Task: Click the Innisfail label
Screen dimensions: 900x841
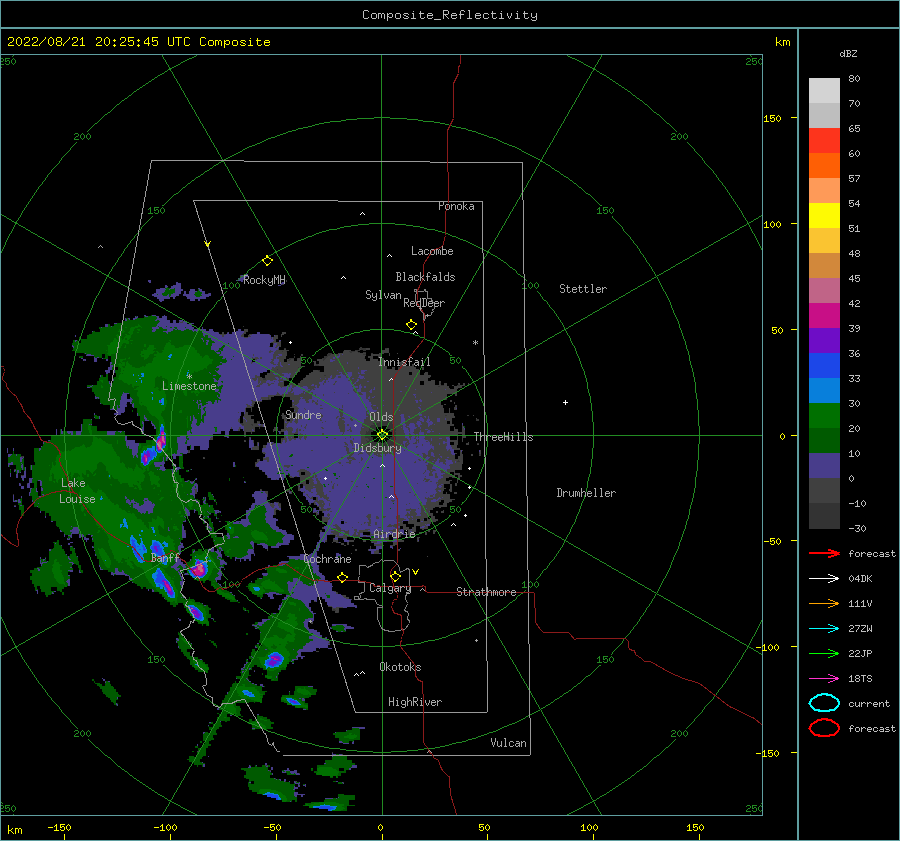Action: click(x=404, y=362)
